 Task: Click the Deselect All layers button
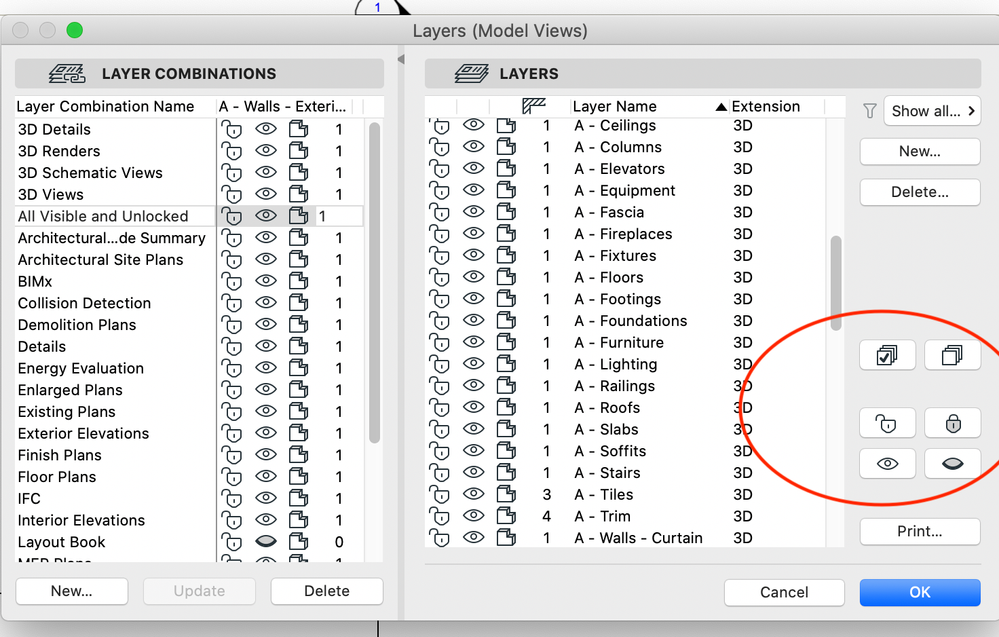point(952,355)
